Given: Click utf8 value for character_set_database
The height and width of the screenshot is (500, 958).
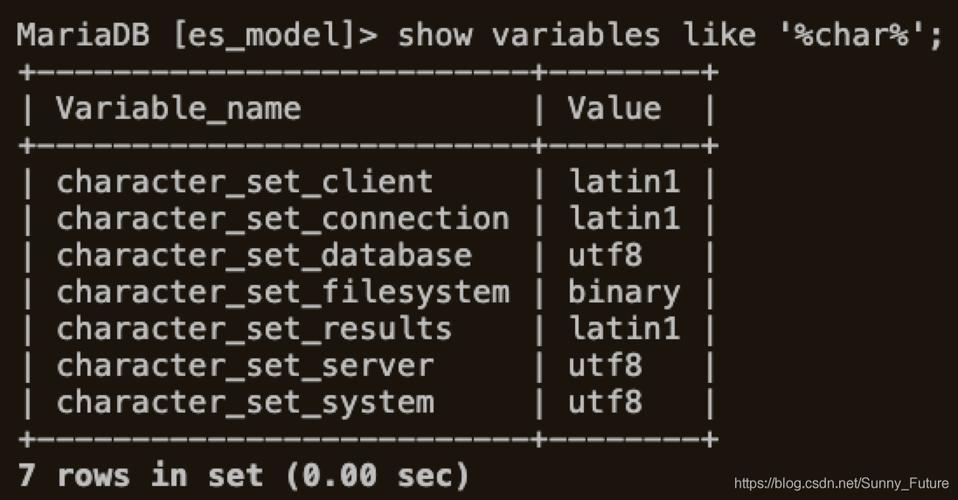Looking at the screenshot, I should click(605, 255).
